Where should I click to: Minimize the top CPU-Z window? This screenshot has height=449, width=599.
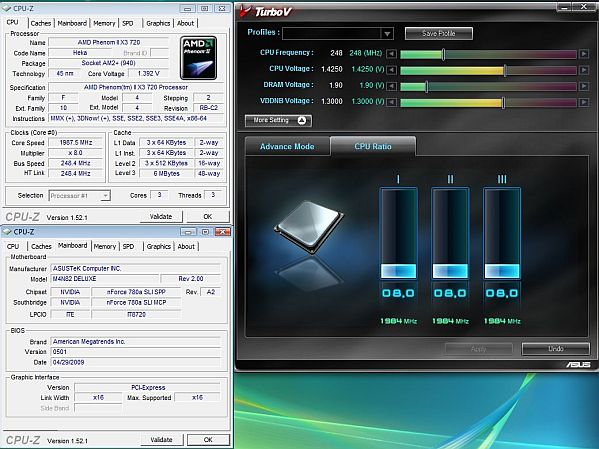187,8
